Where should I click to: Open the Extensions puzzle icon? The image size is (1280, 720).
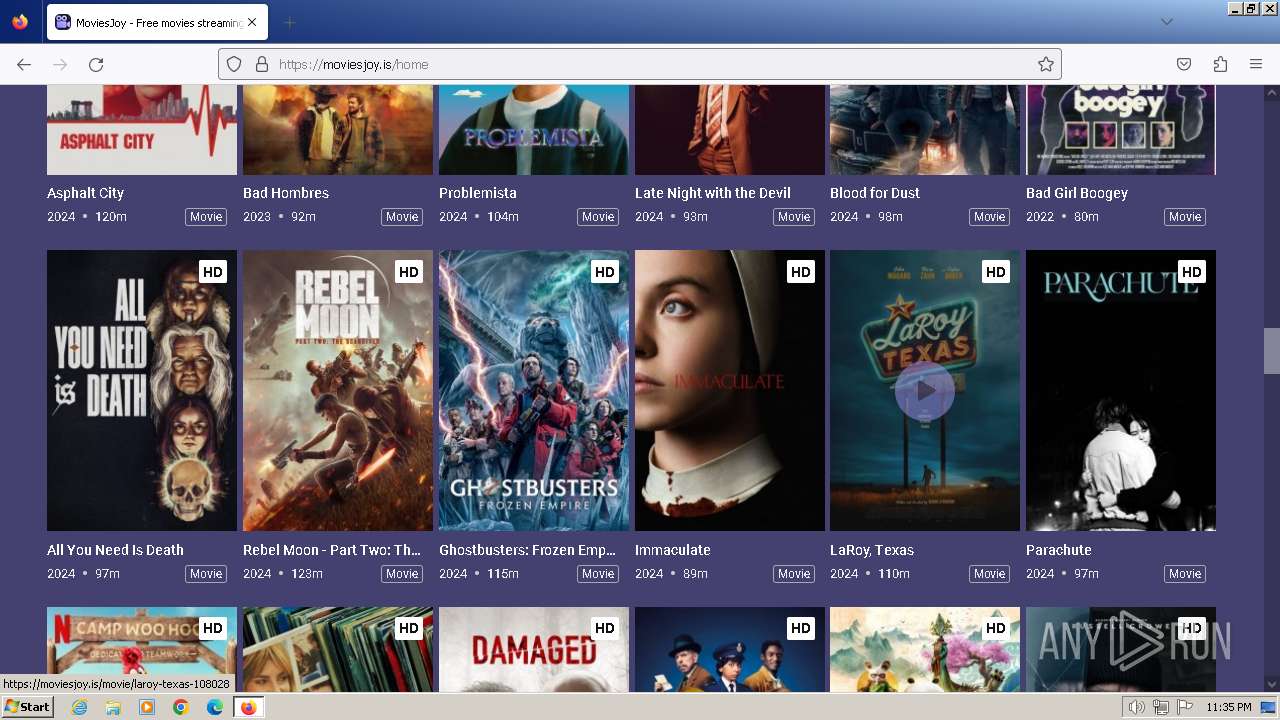(1220, 64)
